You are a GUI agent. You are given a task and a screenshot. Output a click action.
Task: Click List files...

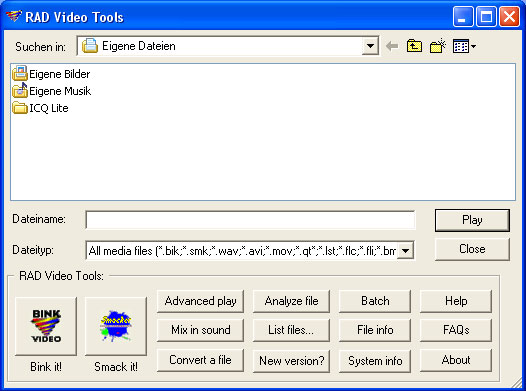coord(291,330)
